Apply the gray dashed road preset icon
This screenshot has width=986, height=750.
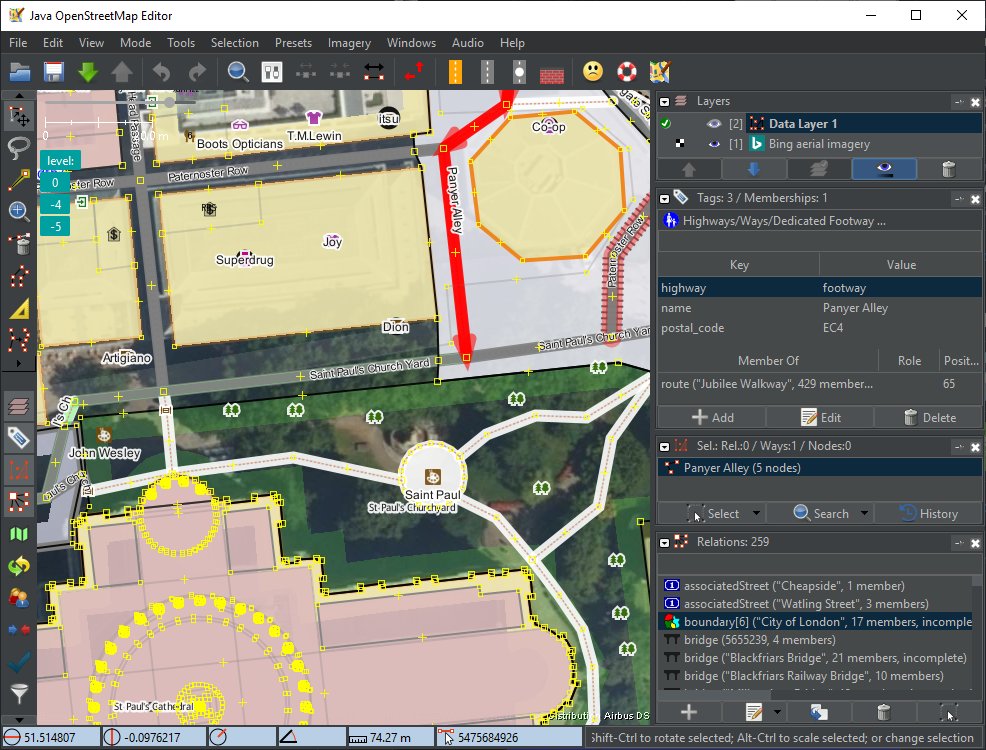(x=487, y=72)
